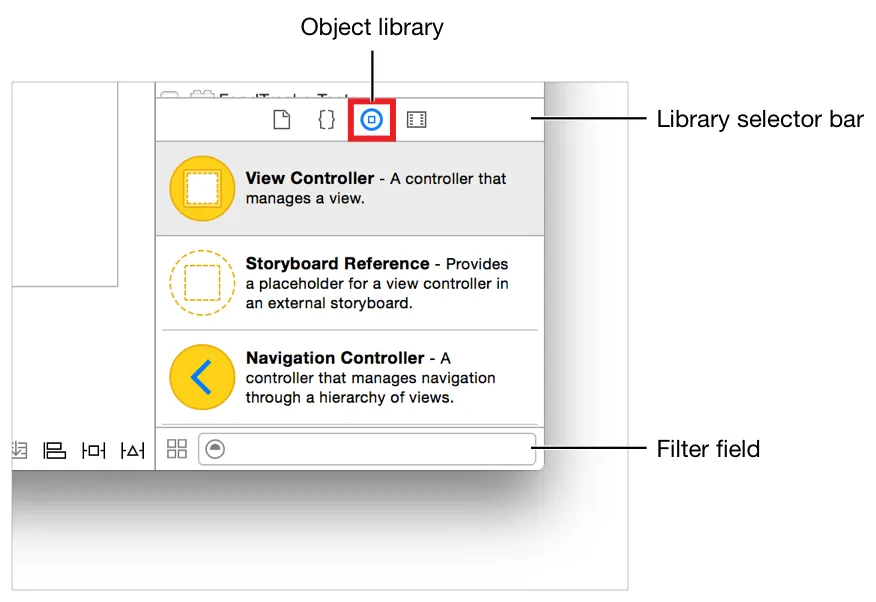The height and width of the screenshot is (602, 876).
Task: Click the Navigation Controller back-arrow icon
Action: pos(202,377)
